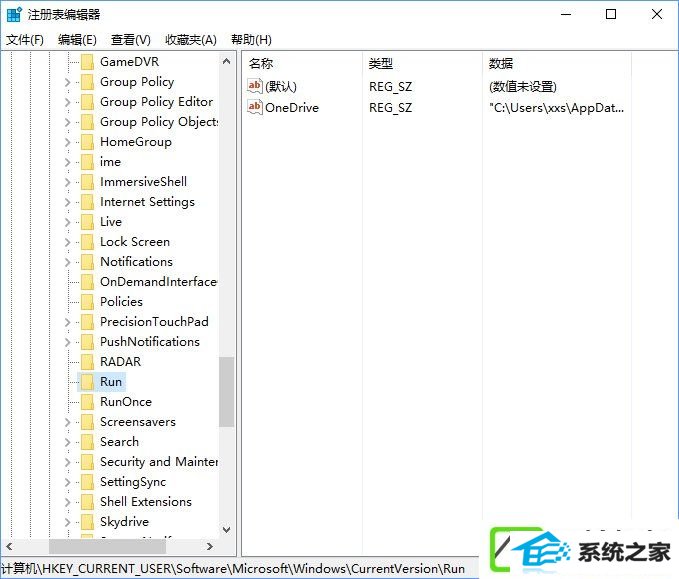The height and width of the screenshot is (579, 679).
Task: Select the Security and Maintenance tree item
Action: 159,462
